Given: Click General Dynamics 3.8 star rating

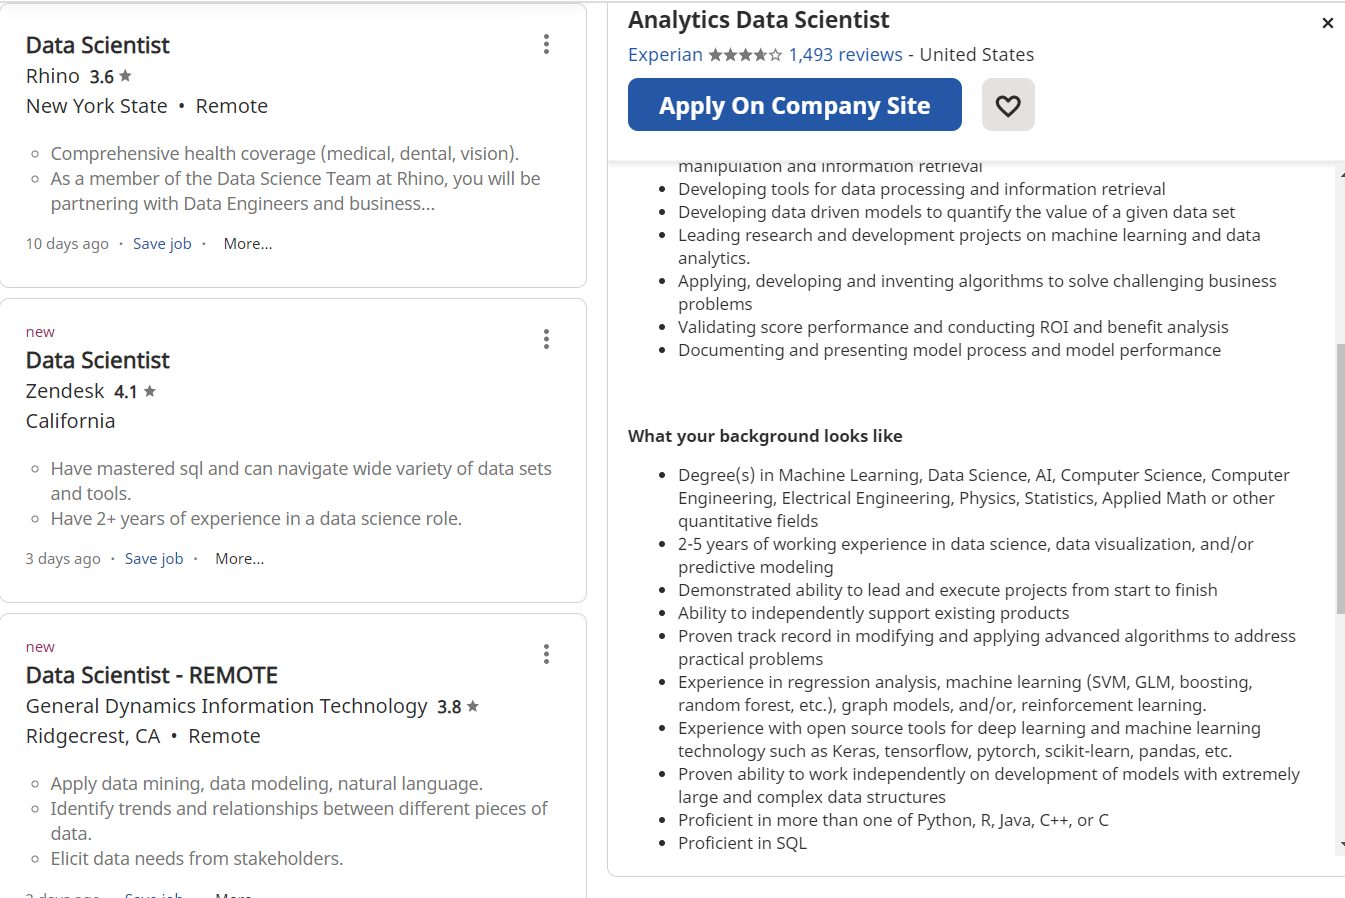Looking at the screenshot, I should [x=458, y=707].
